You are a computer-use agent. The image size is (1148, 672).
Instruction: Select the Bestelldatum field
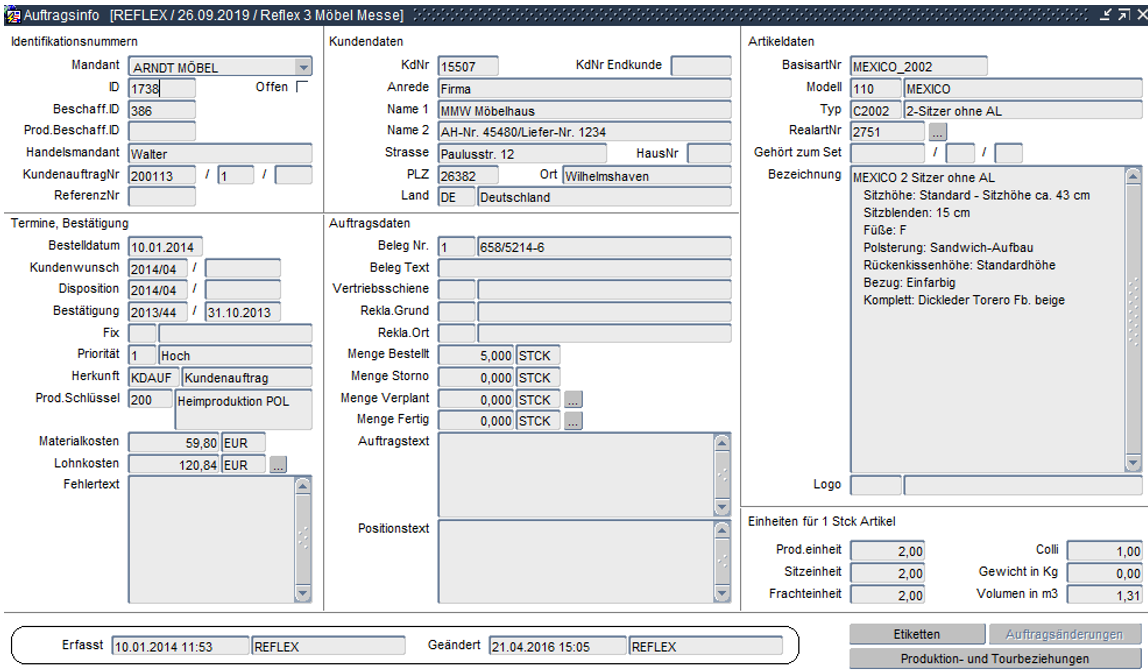click(165, 247)
